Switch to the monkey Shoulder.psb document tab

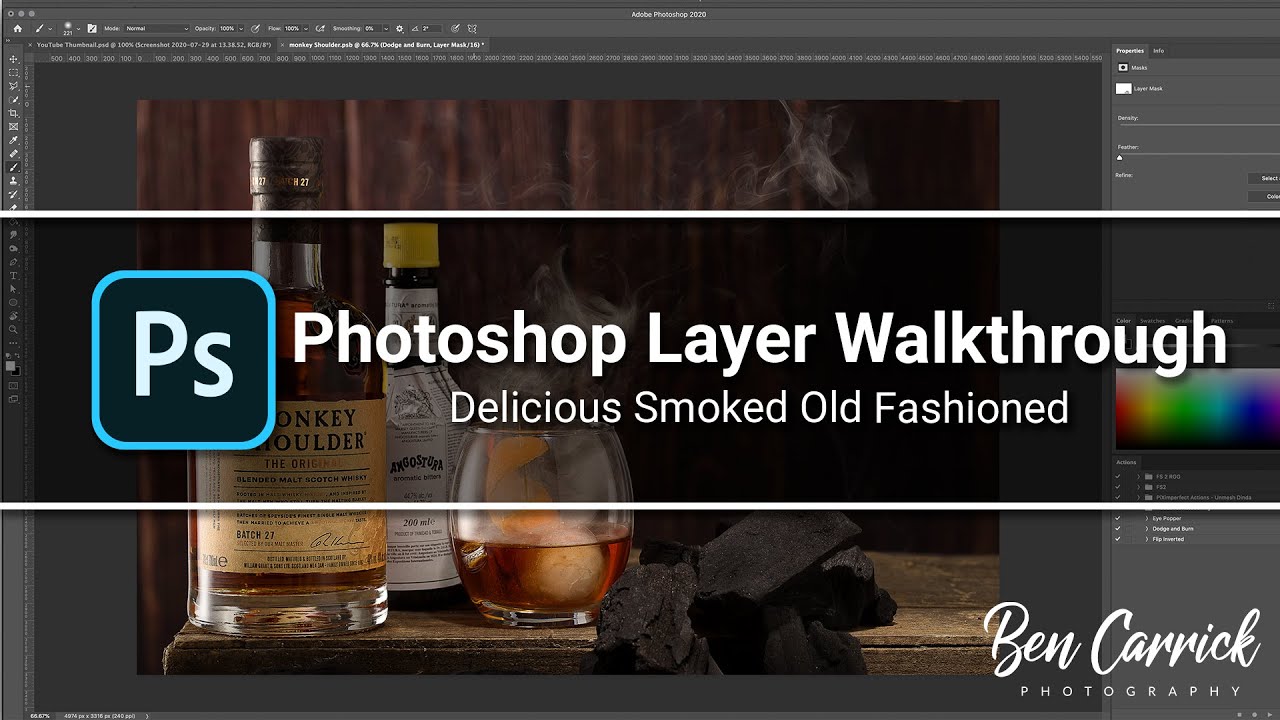pyautogui.click(x=387, y=45)
